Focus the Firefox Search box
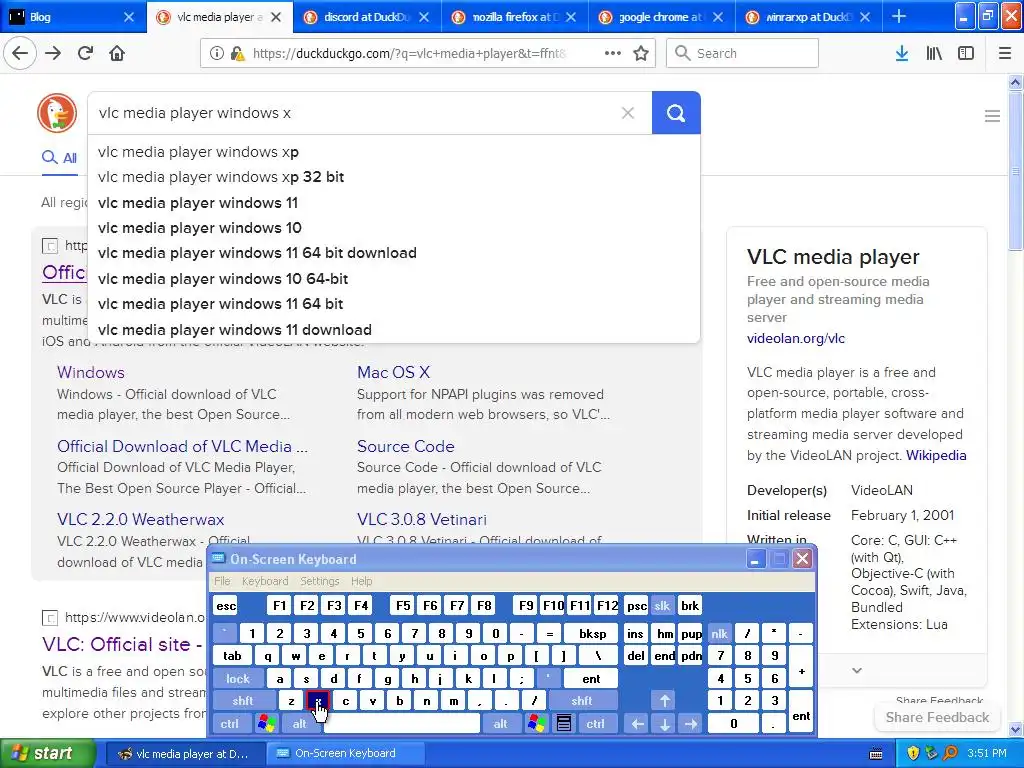Viewport: 1024px width, 768px height. [743, 53]
